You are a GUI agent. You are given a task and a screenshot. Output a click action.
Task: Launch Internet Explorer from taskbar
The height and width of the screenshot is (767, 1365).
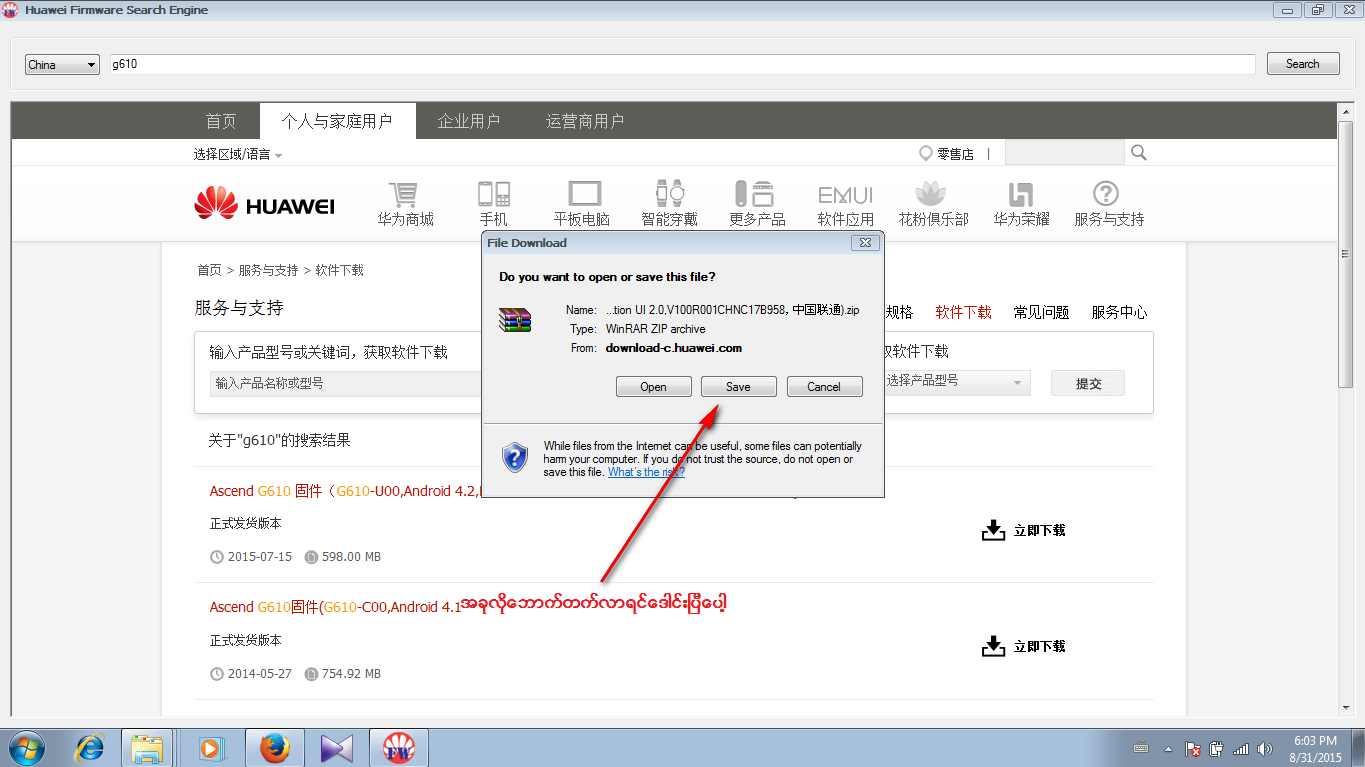[91, 747]
